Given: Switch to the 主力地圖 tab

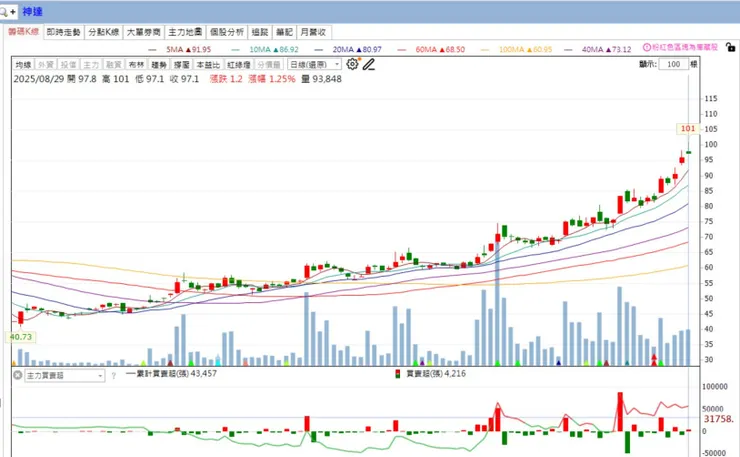Looking at the screenshot, I should tap(185, 32).
